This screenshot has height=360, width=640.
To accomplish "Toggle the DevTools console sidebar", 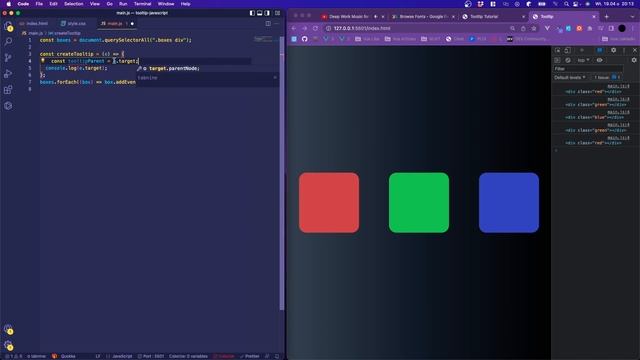I will (x=557, y=60).
